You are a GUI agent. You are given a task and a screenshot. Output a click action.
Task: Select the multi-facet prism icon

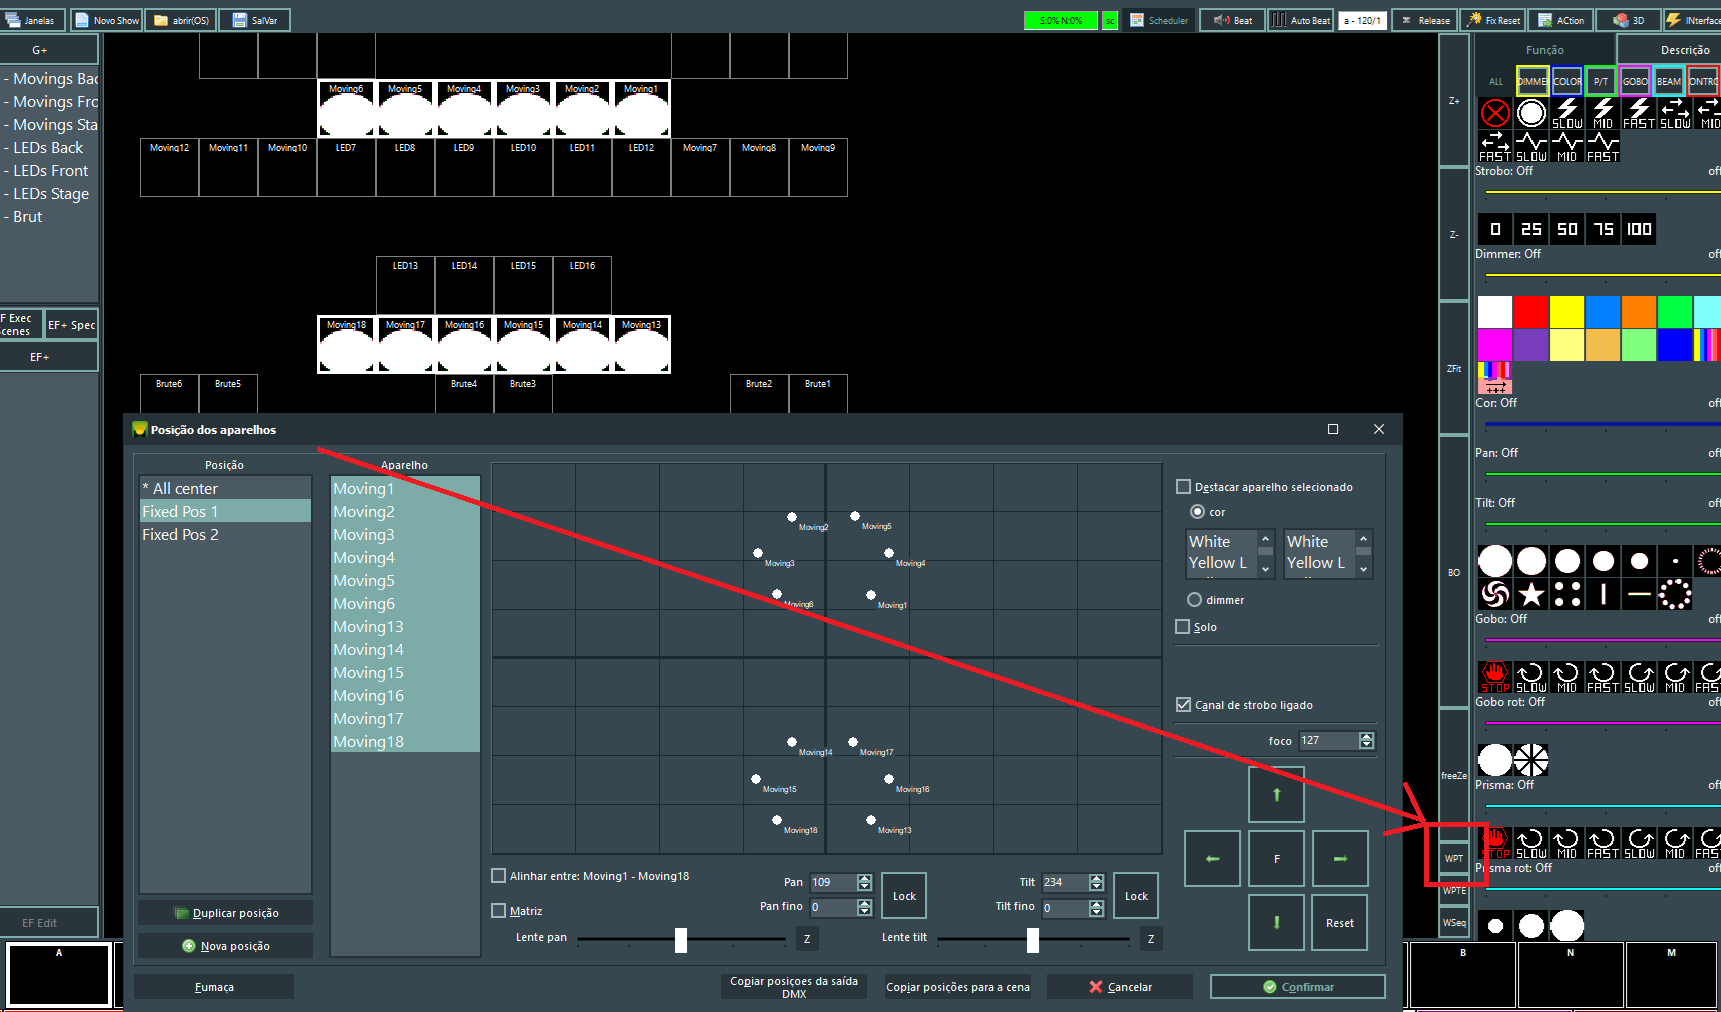(x=1531, y=760)
